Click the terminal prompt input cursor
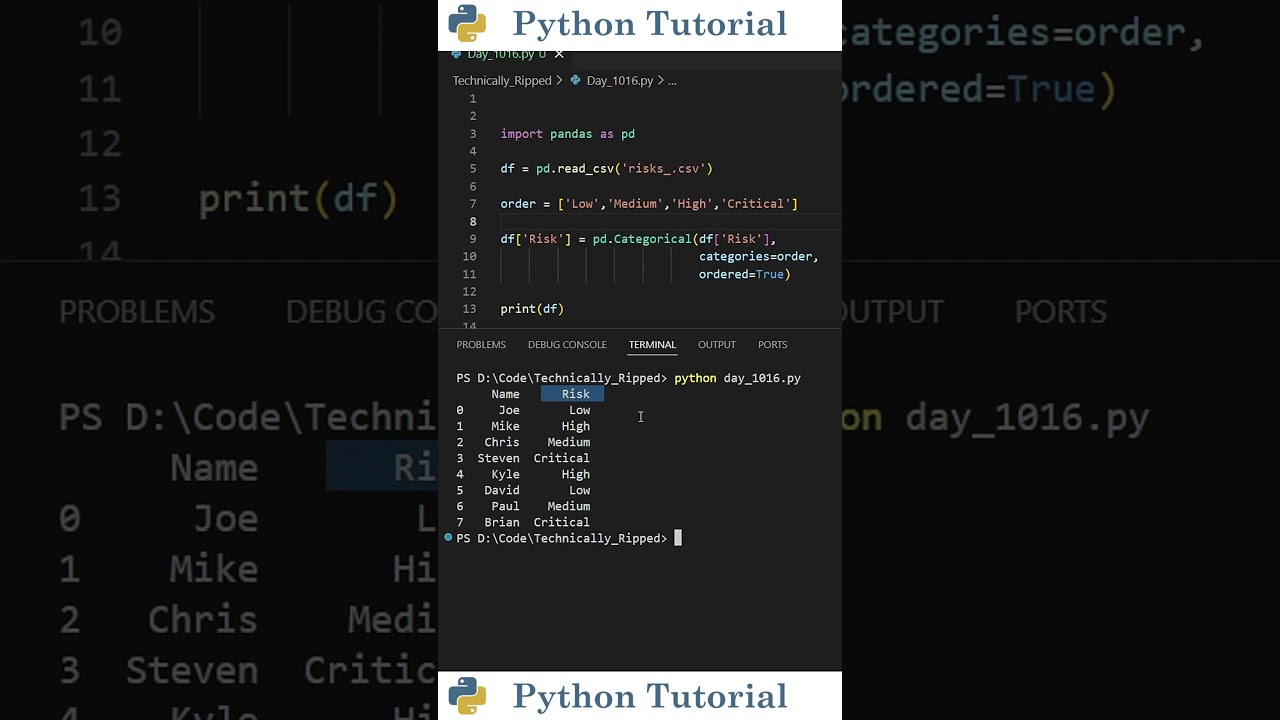Image resolution: width=1280 pixels, height=720 pixels. [678, 538]
